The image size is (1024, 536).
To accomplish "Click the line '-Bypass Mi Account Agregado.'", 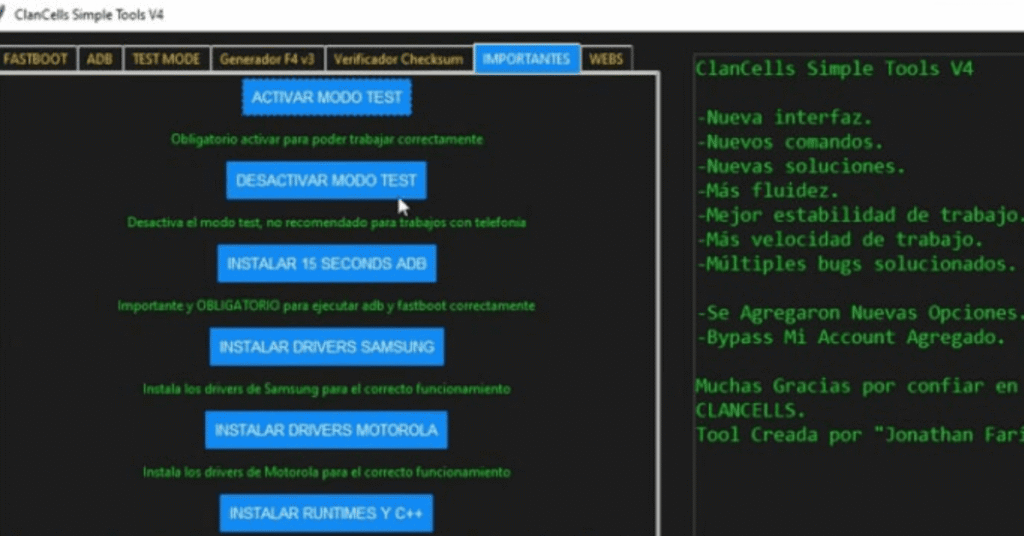I will 851,337.
